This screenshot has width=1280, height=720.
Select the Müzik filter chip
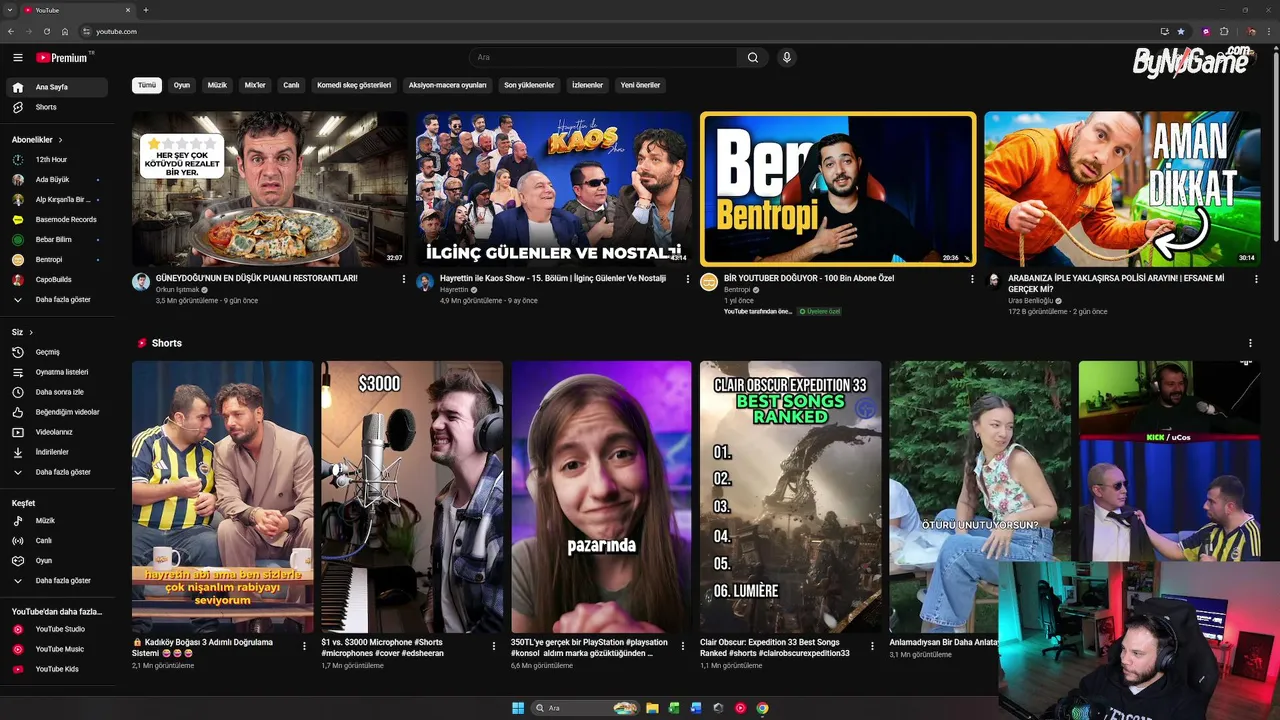217,85
